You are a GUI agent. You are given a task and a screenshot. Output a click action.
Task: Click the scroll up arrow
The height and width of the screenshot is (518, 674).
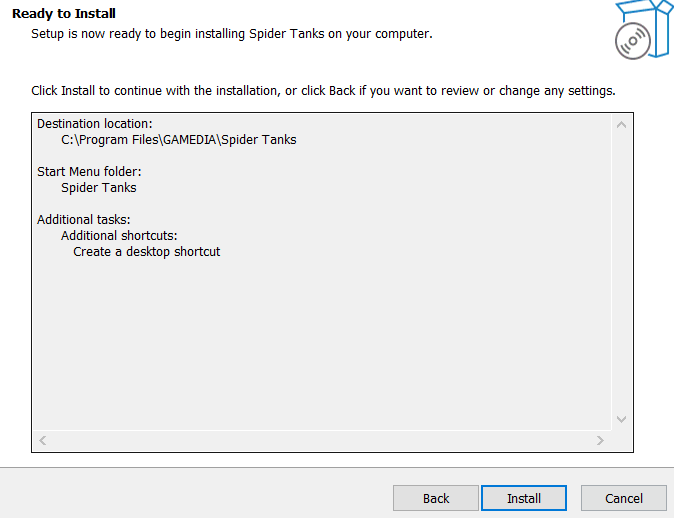pos(621,125)
